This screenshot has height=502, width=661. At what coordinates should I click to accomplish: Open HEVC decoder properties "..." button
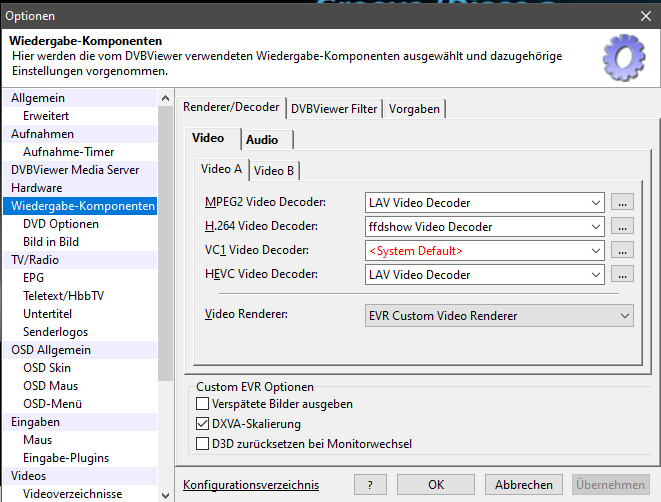(x=623, y=275)
